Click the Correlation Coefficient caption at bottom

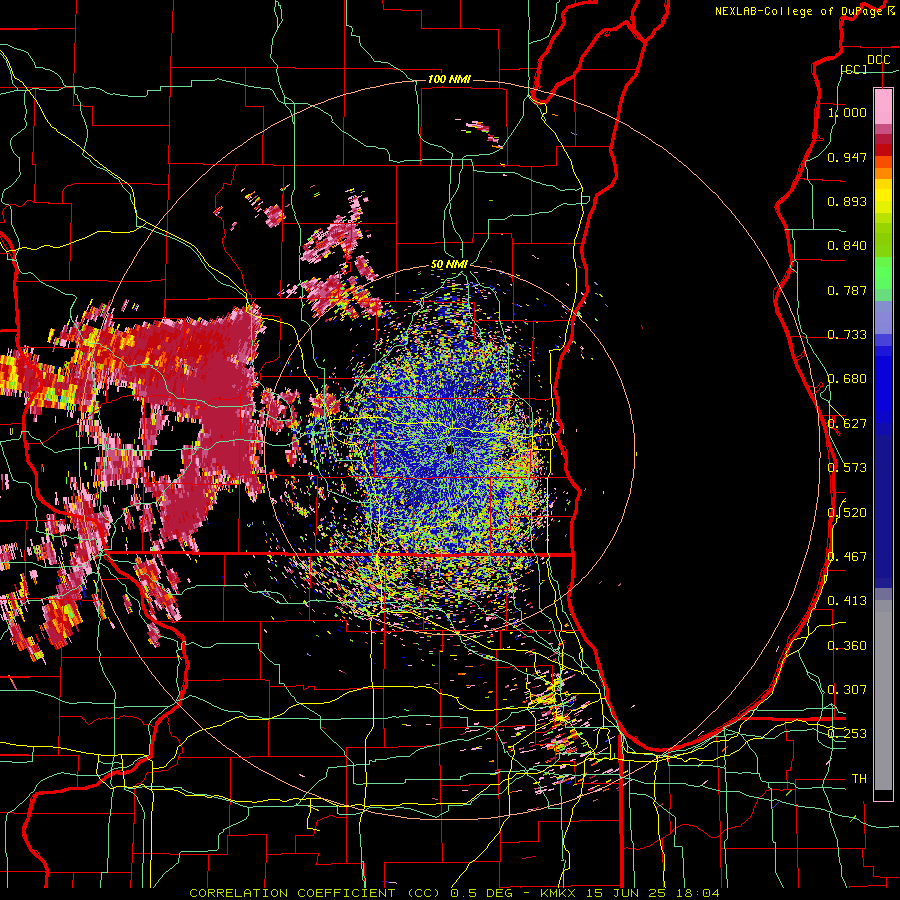[x=454, y=893]
